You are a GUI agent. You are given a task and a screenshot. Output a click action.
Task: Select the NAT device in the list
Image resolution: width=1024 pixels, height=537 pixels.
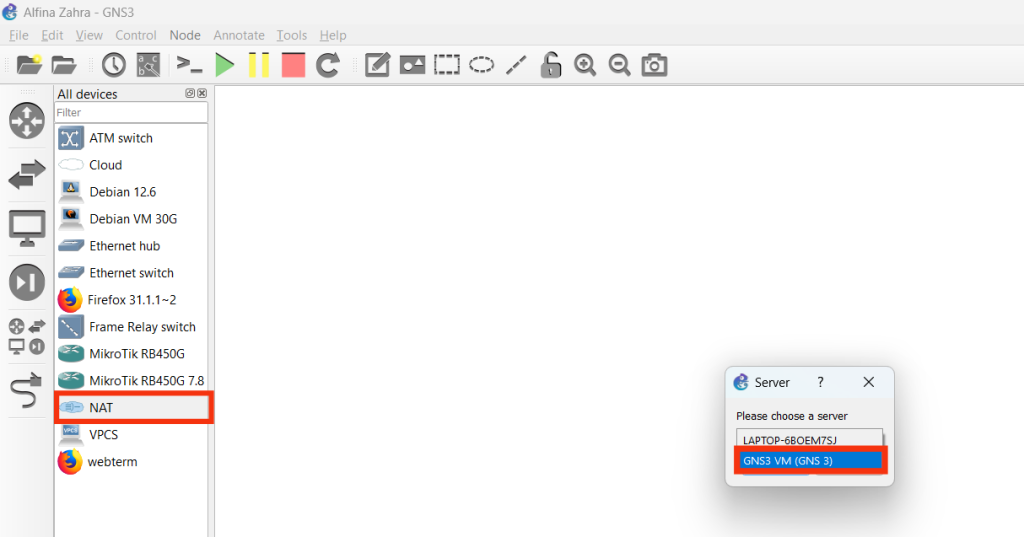(133, 408)
